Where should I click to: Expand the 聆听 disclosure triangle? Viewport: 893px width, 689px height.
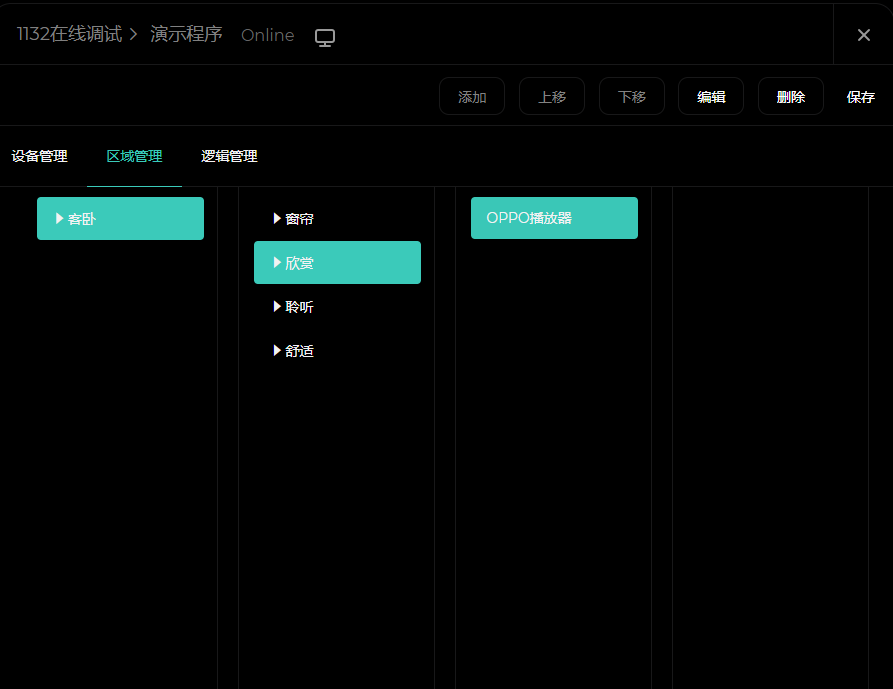(x=277, y=306)
